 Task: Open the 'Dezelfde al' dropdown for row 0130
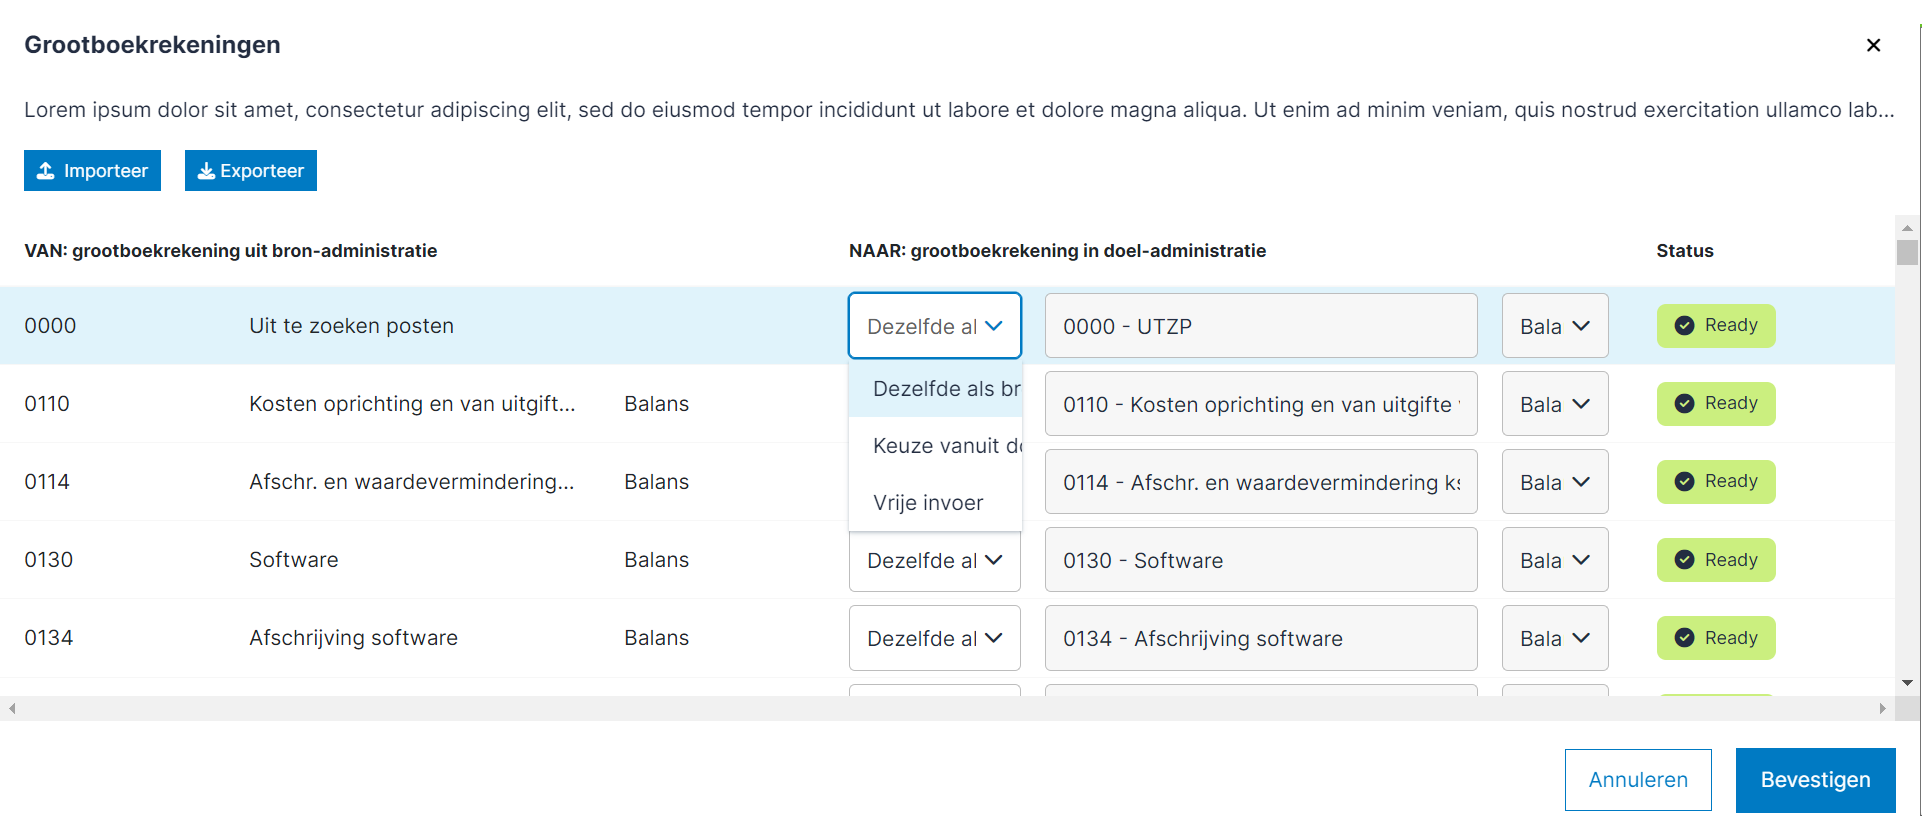(x=934, y=560)
